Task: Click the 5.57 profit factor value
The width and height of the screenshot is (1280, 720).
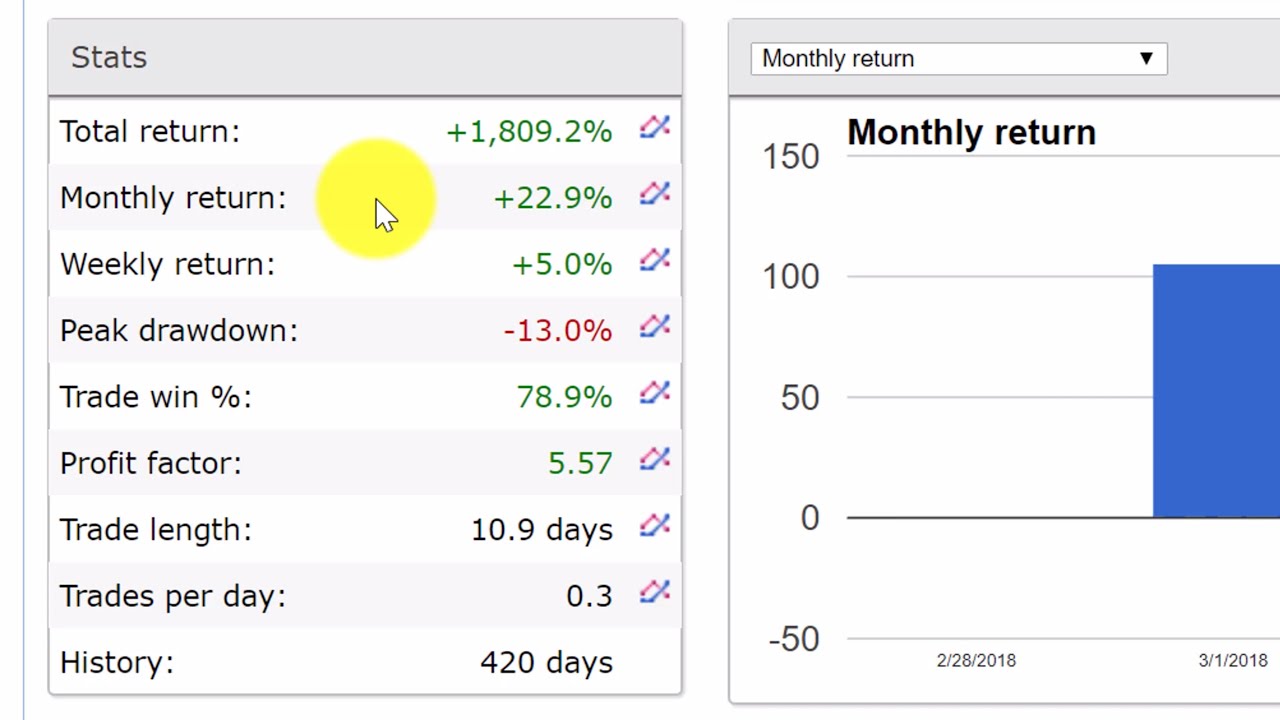Action: 580,463
